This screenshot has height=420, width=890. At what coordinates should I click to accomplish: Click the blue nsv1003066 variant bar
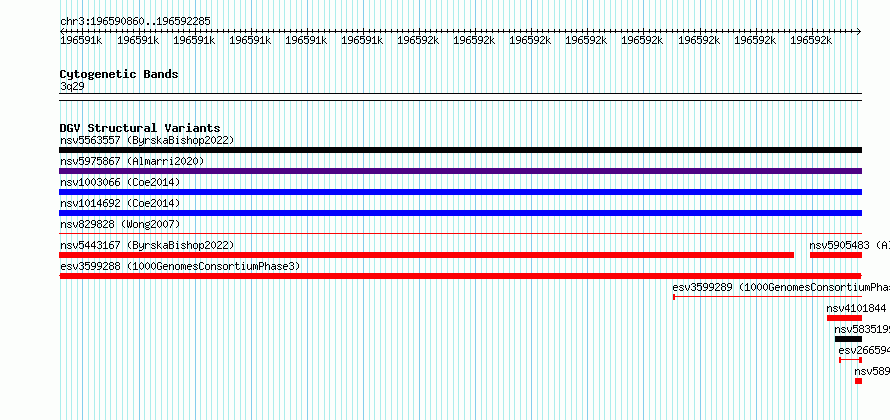460,192
